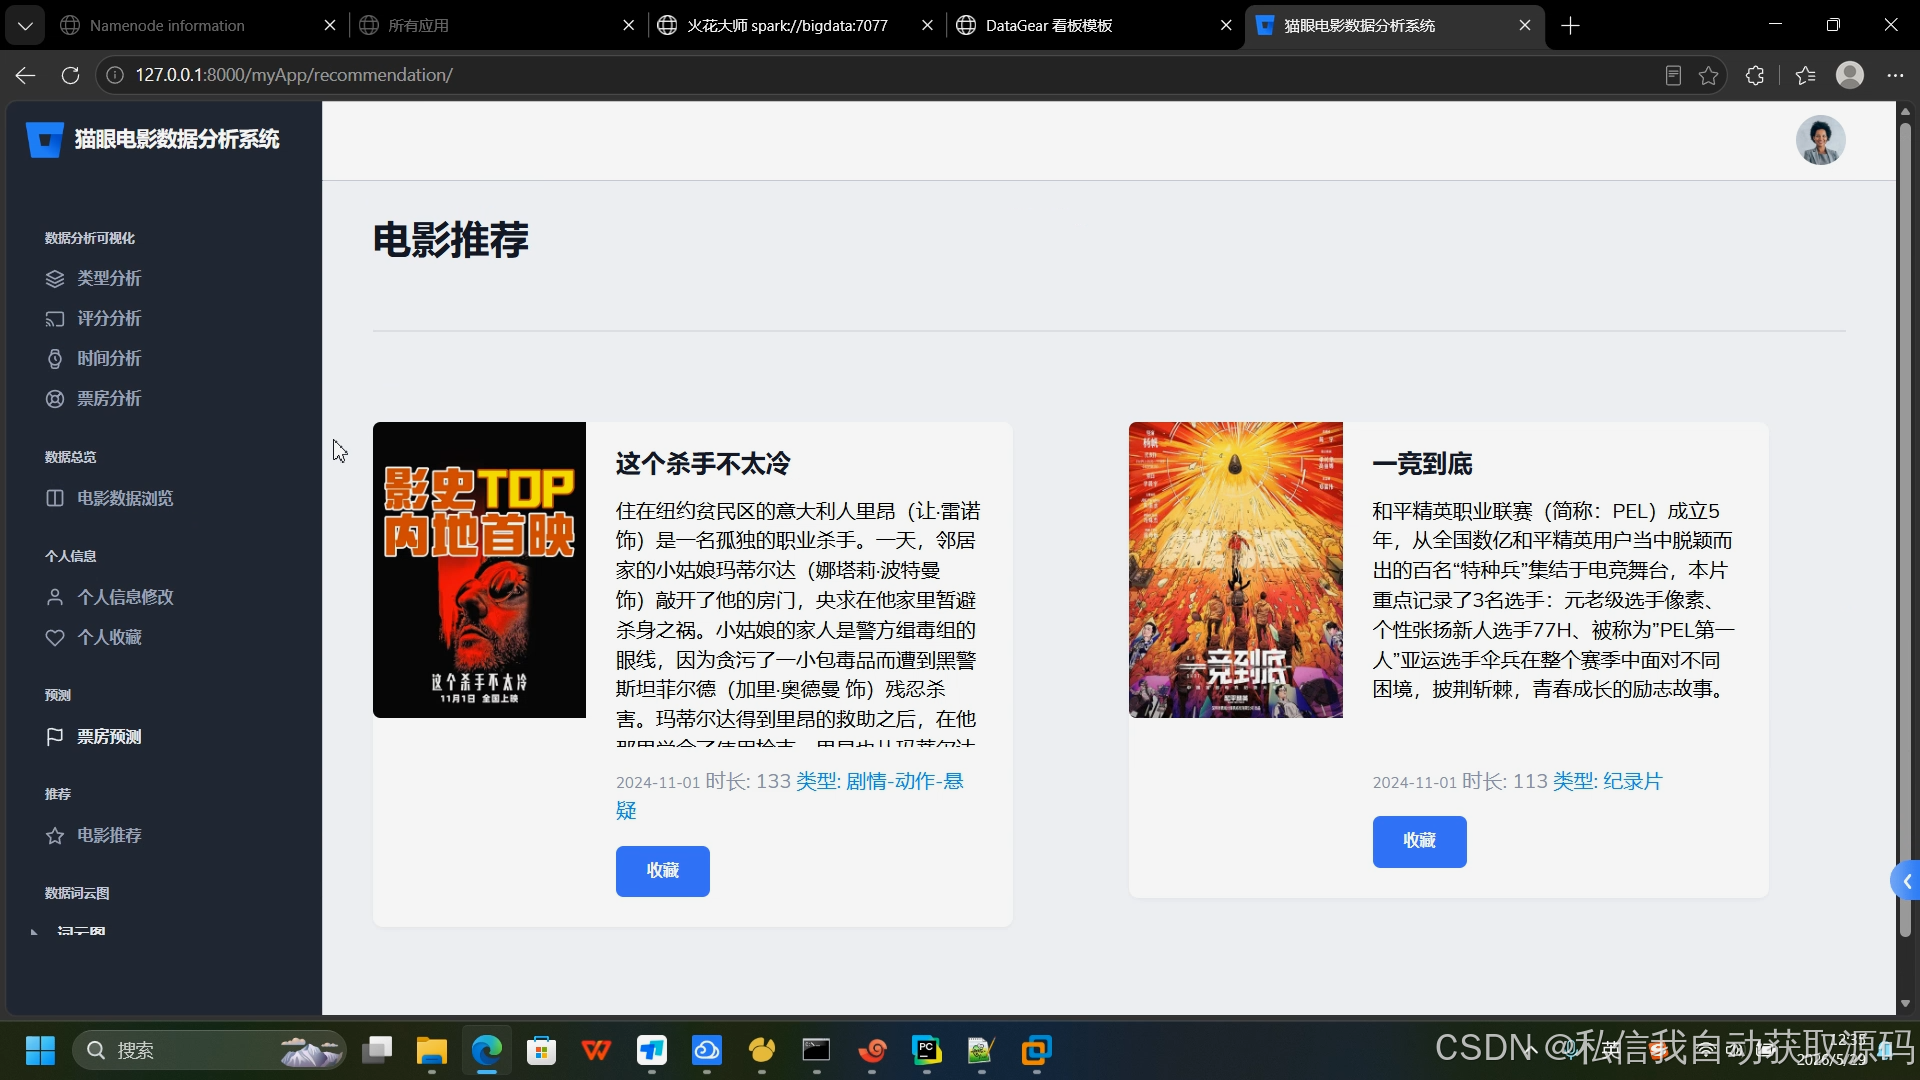This screenshot has width=1920, height=1080.
Task: Click the browser address bar URL field
Action: coord(880,75)
